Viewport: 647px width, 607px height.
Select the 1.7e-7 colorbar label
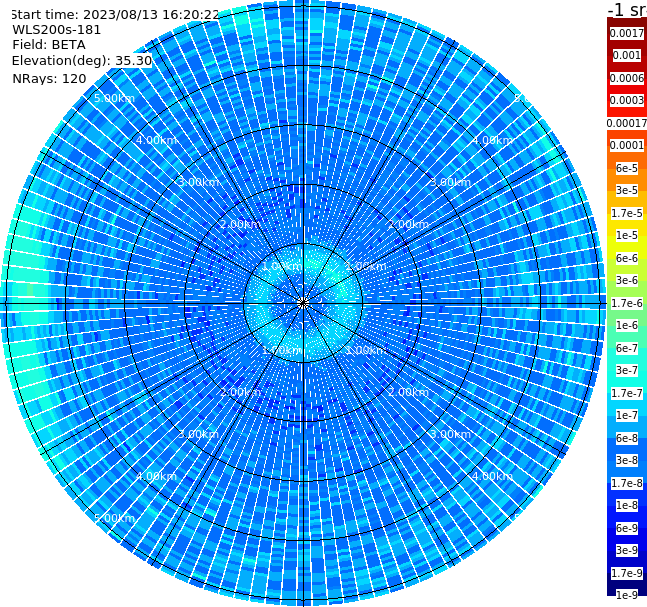pyautogui.click(x=627, y=393)
